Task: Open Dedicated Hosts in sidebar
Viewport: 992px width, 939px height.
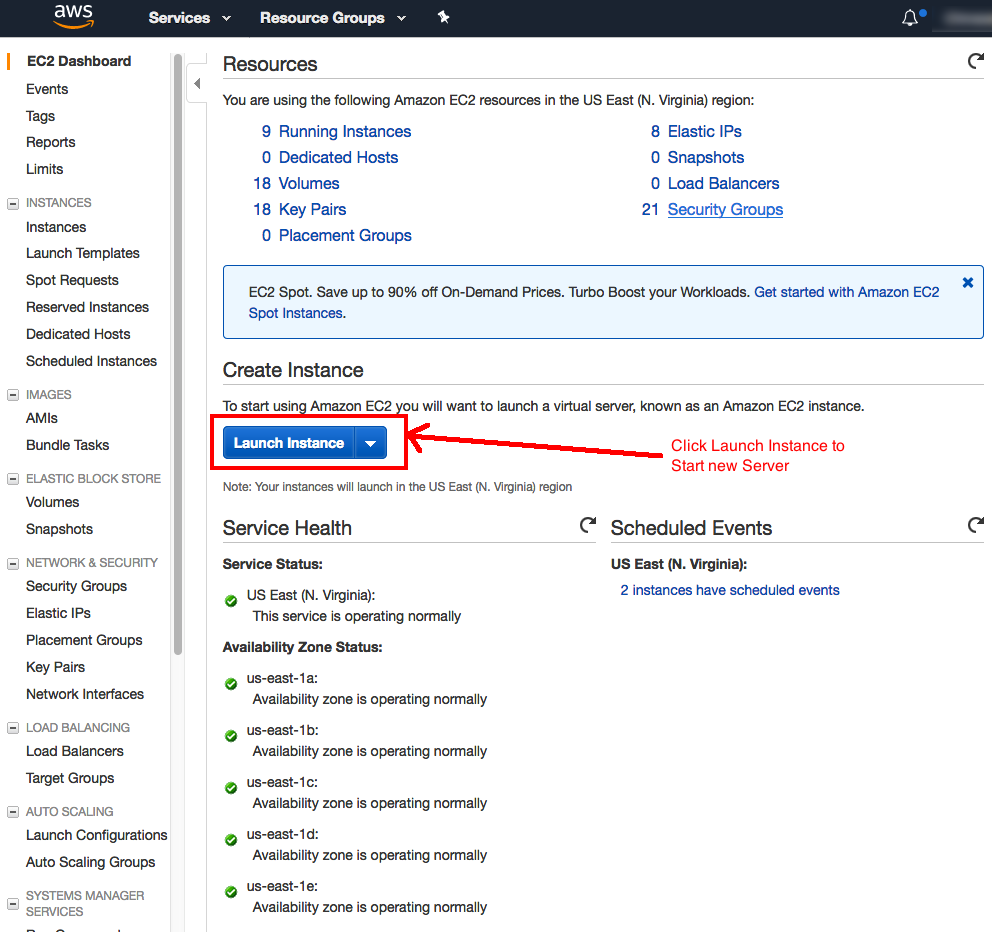Action: point(78,334)
